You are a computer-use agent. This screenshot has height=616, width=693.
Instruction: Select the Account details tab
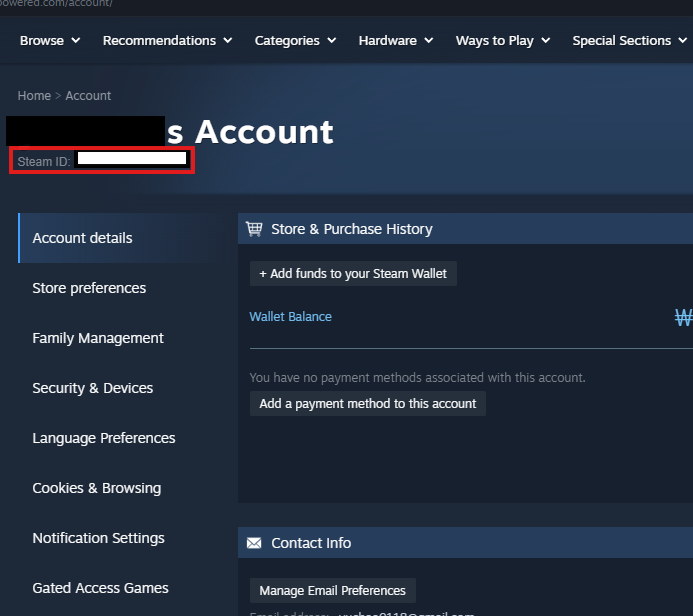(x=82, y=238)
